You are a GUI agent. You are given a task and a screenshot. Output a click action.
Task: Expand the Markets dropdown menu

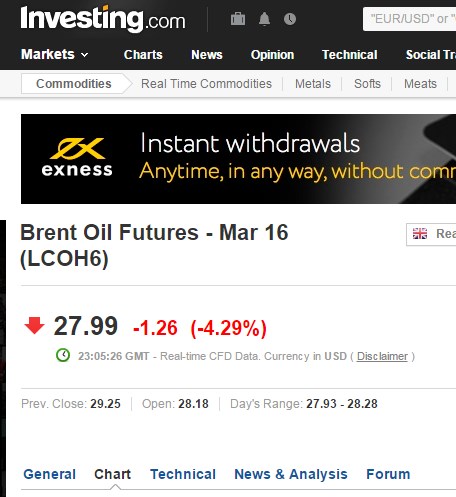pos(55,54)
